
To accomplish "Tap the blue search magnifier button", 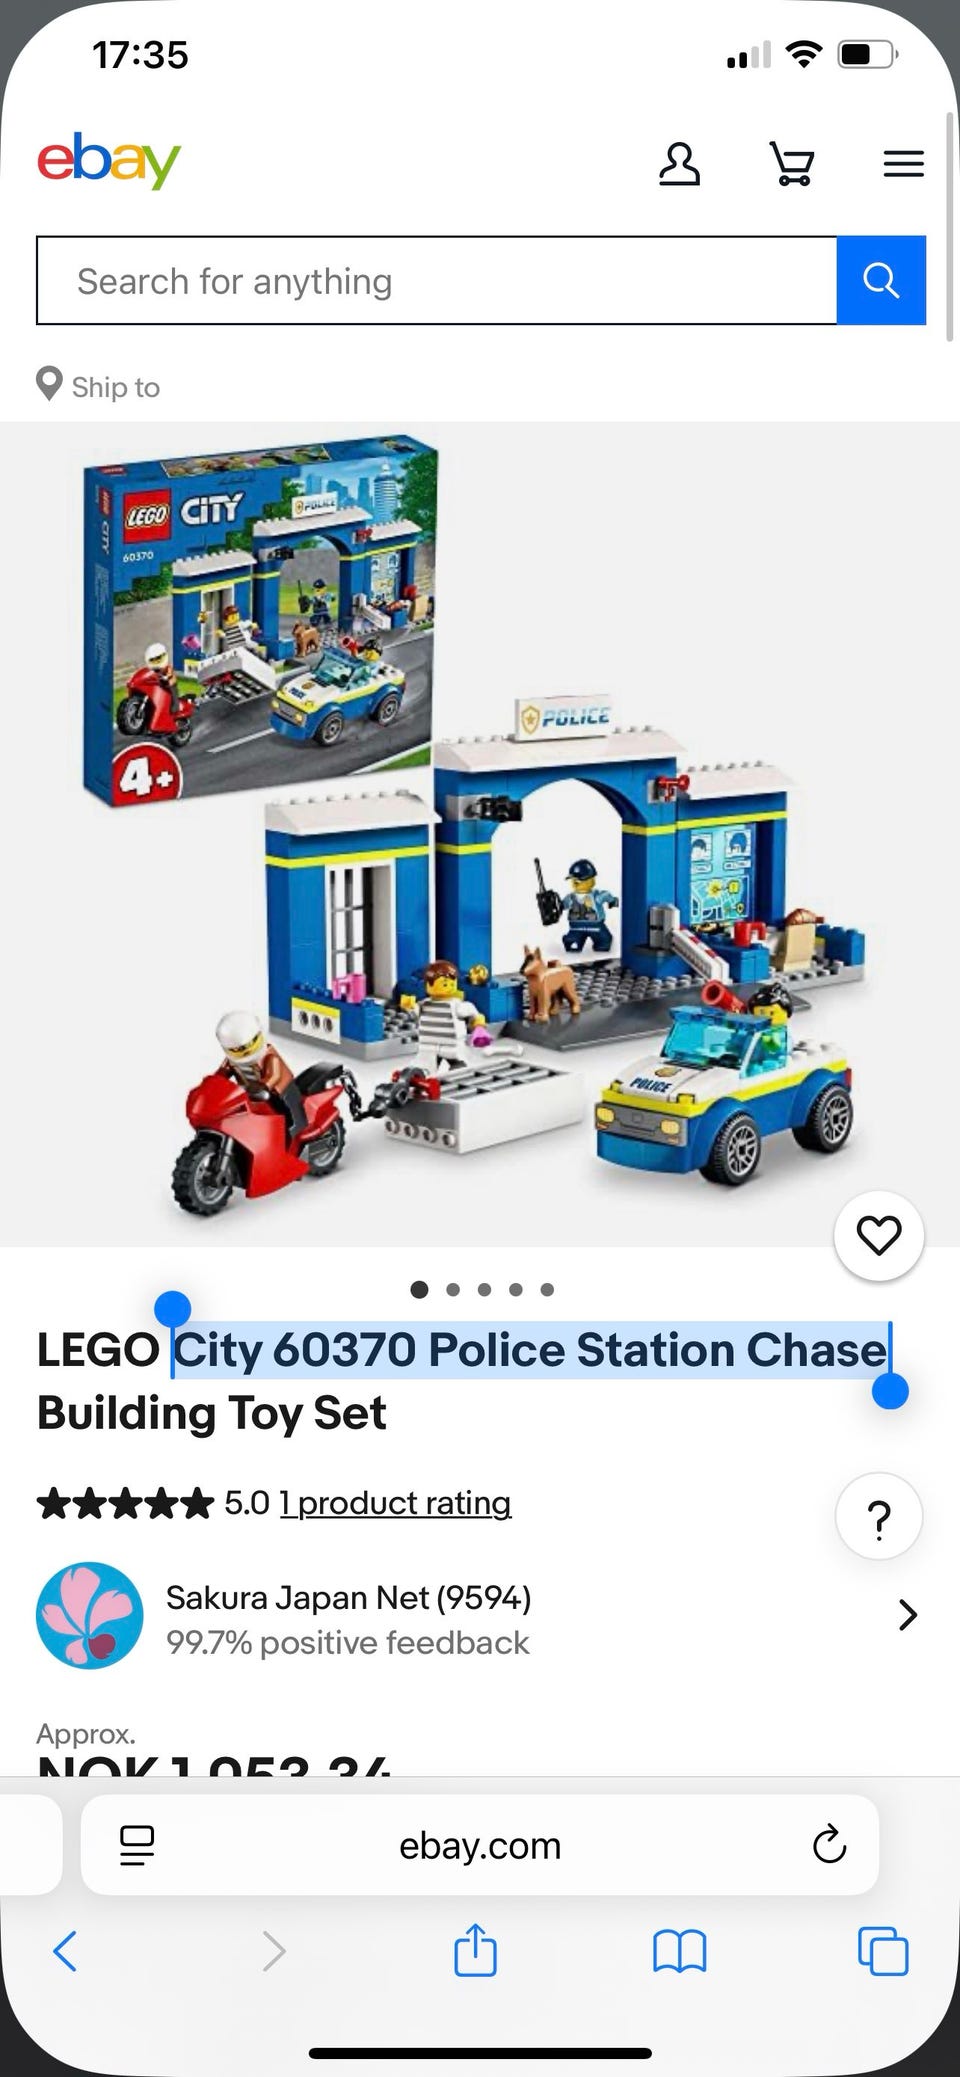I will (881, 280).
